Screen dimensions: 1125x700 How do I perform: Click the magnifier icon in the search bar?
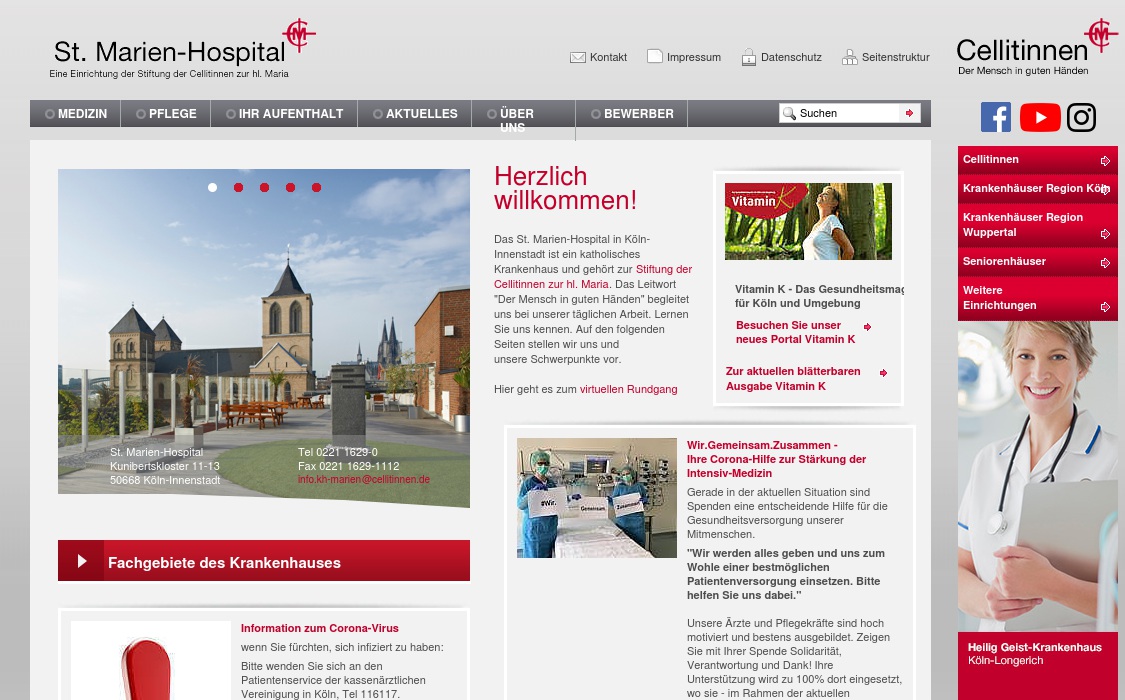[789, 113]
